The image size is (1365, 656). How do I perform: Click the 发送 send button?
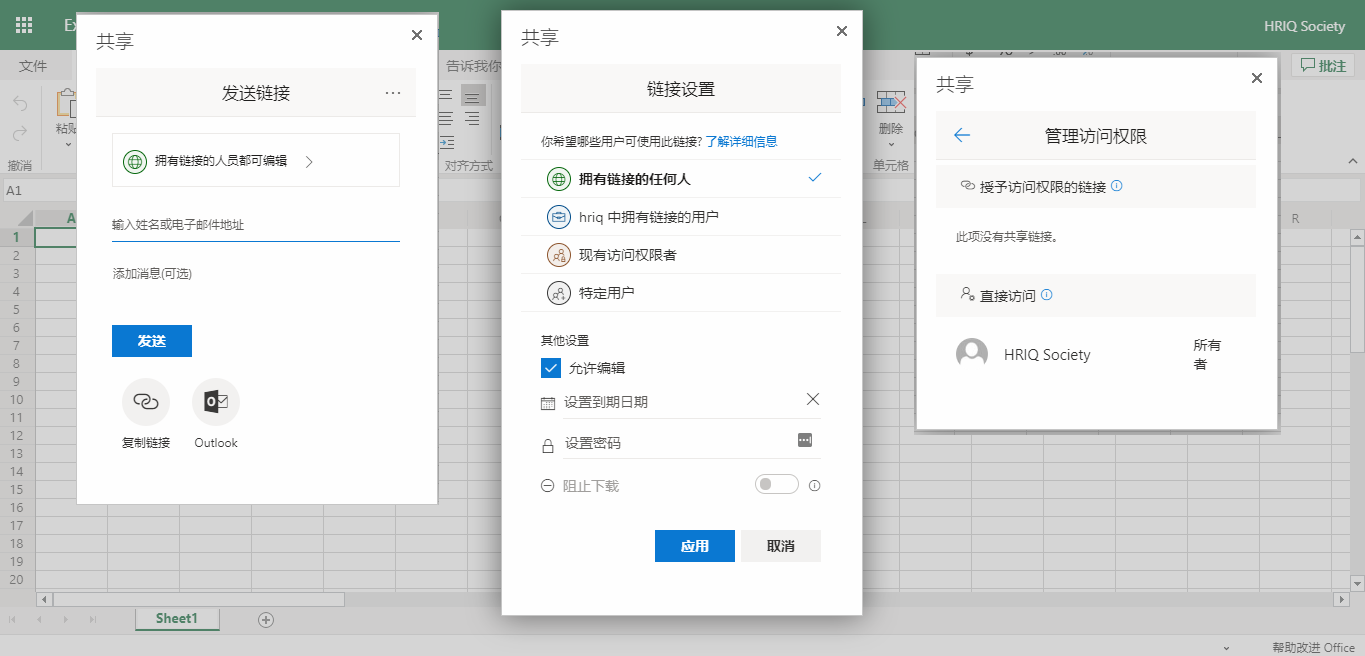tap(151, 340)
